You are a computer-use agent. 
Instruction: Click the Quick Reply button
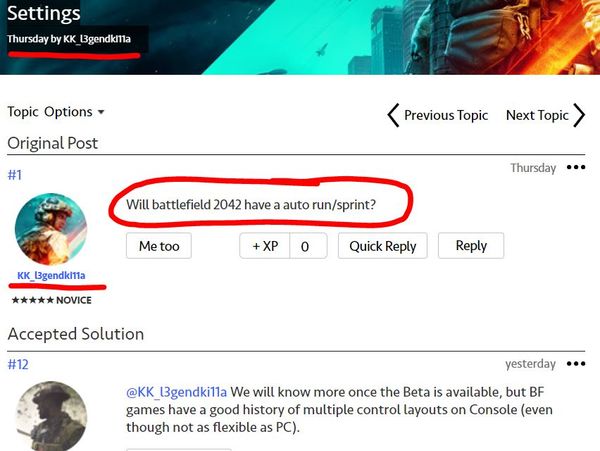pyautogui.click(x=383, y=246)
